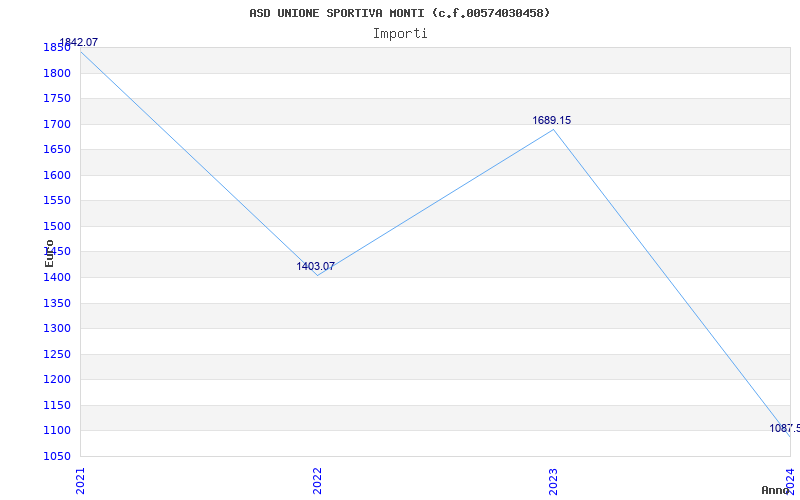Click the 1500 y-axis tick label

[57, 226]
